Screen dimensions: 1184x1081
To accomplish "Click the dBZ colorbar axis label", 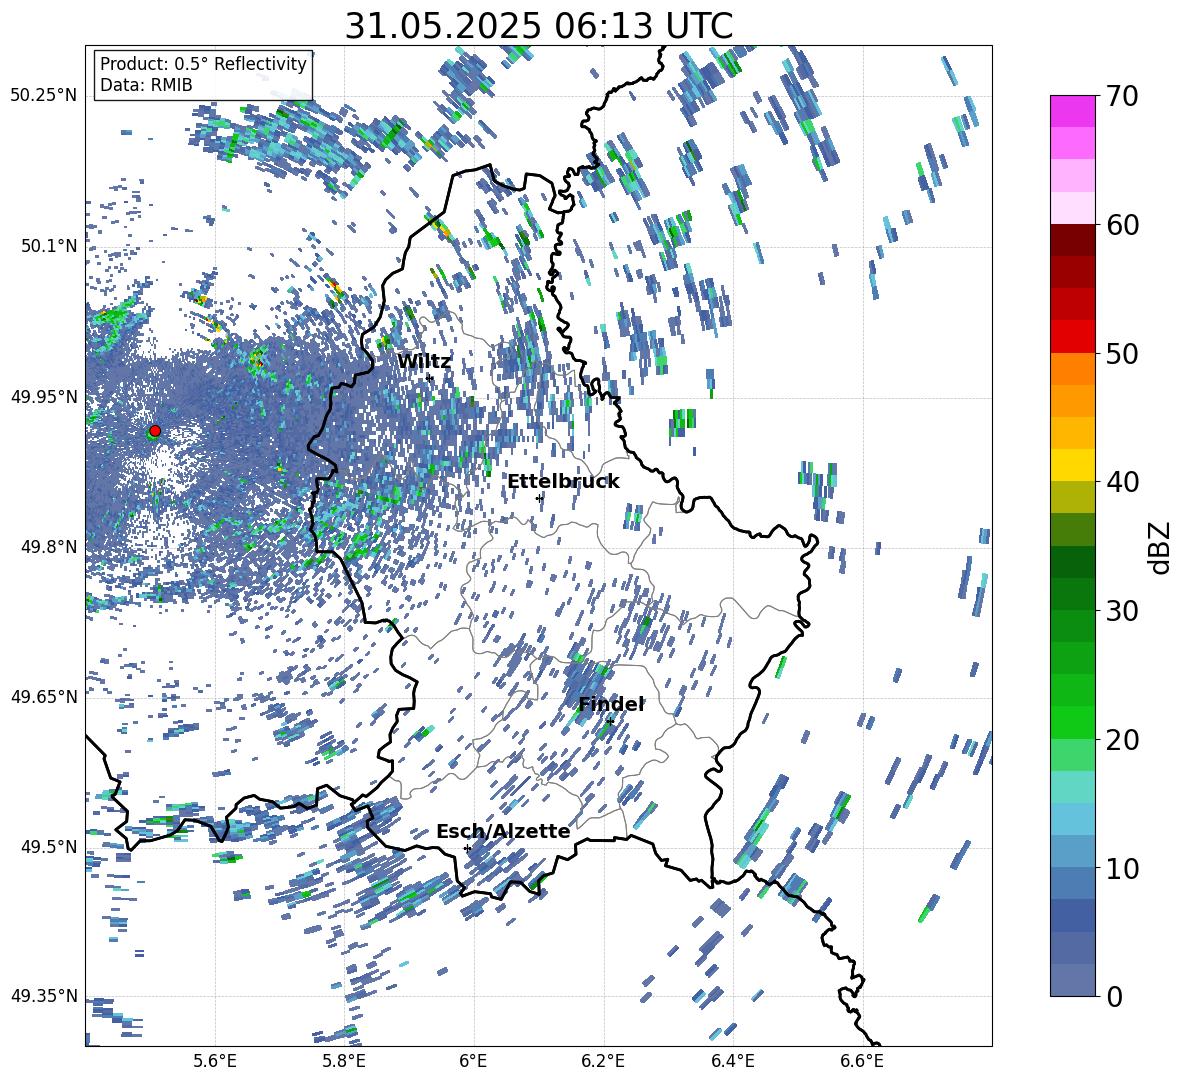I will [1161, 547].
